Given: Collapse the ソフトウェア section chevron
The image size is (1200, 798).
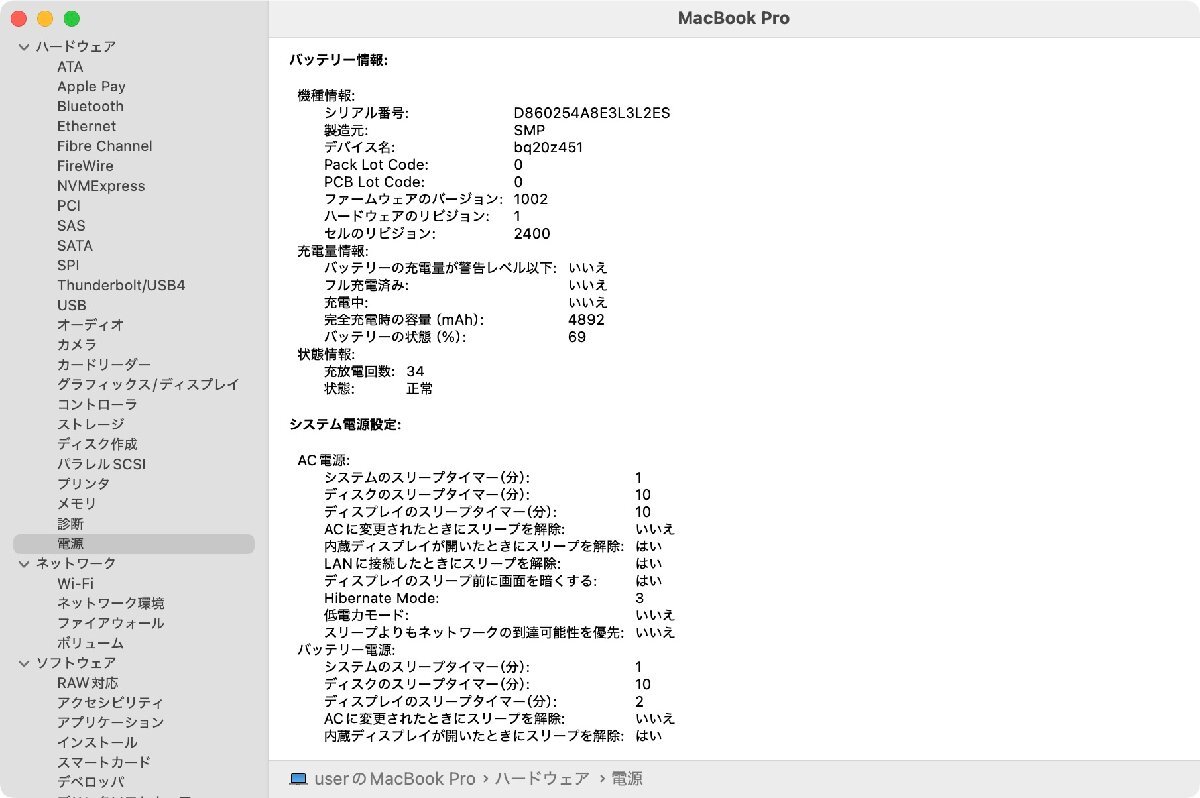Looking at the screenshot, I should (24, 663).
